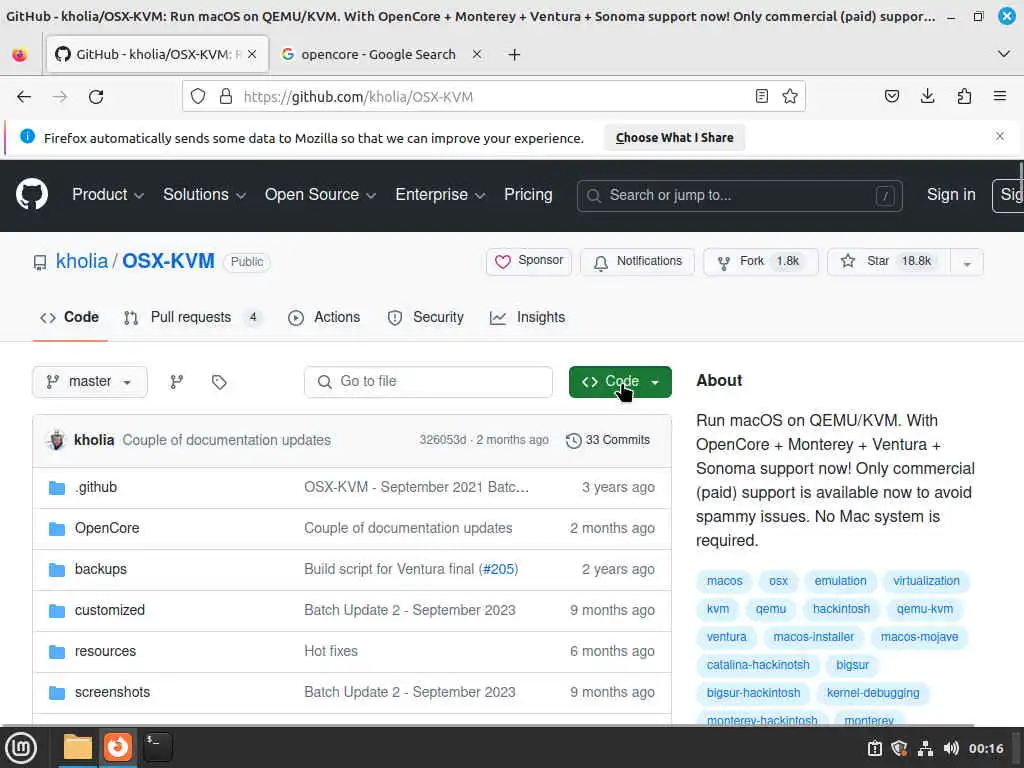Close the opencore Google Search tab
The width and height of the screenshot is (1024, 768).
pyautogui.click(x=477, y=54)
